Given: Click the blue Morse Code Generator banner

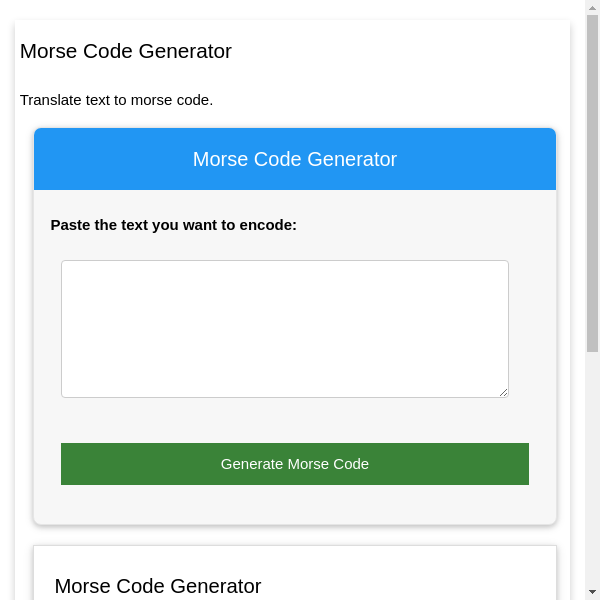Looking at the screenshot, I should point(295,159).
